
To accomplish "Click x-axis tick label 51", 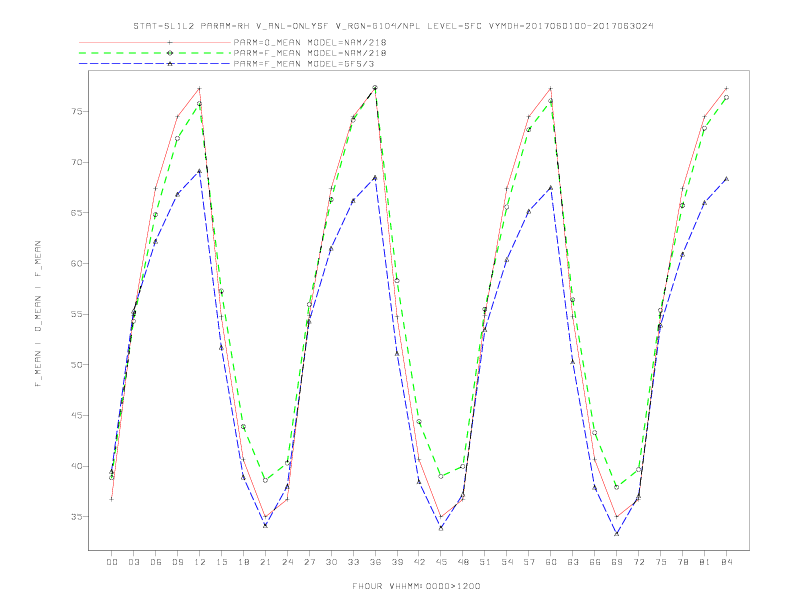I will 485,562.
